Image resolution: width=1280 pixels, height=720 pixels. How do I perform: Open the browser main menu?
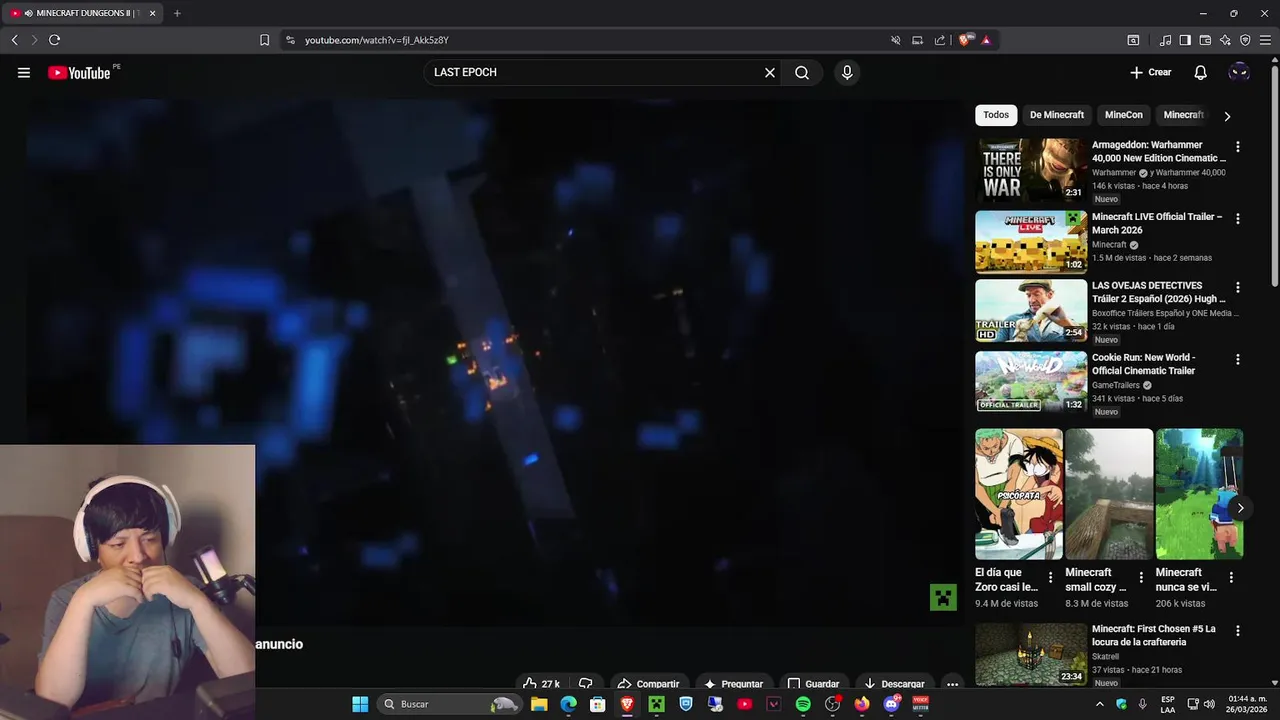coord(1265,40)
